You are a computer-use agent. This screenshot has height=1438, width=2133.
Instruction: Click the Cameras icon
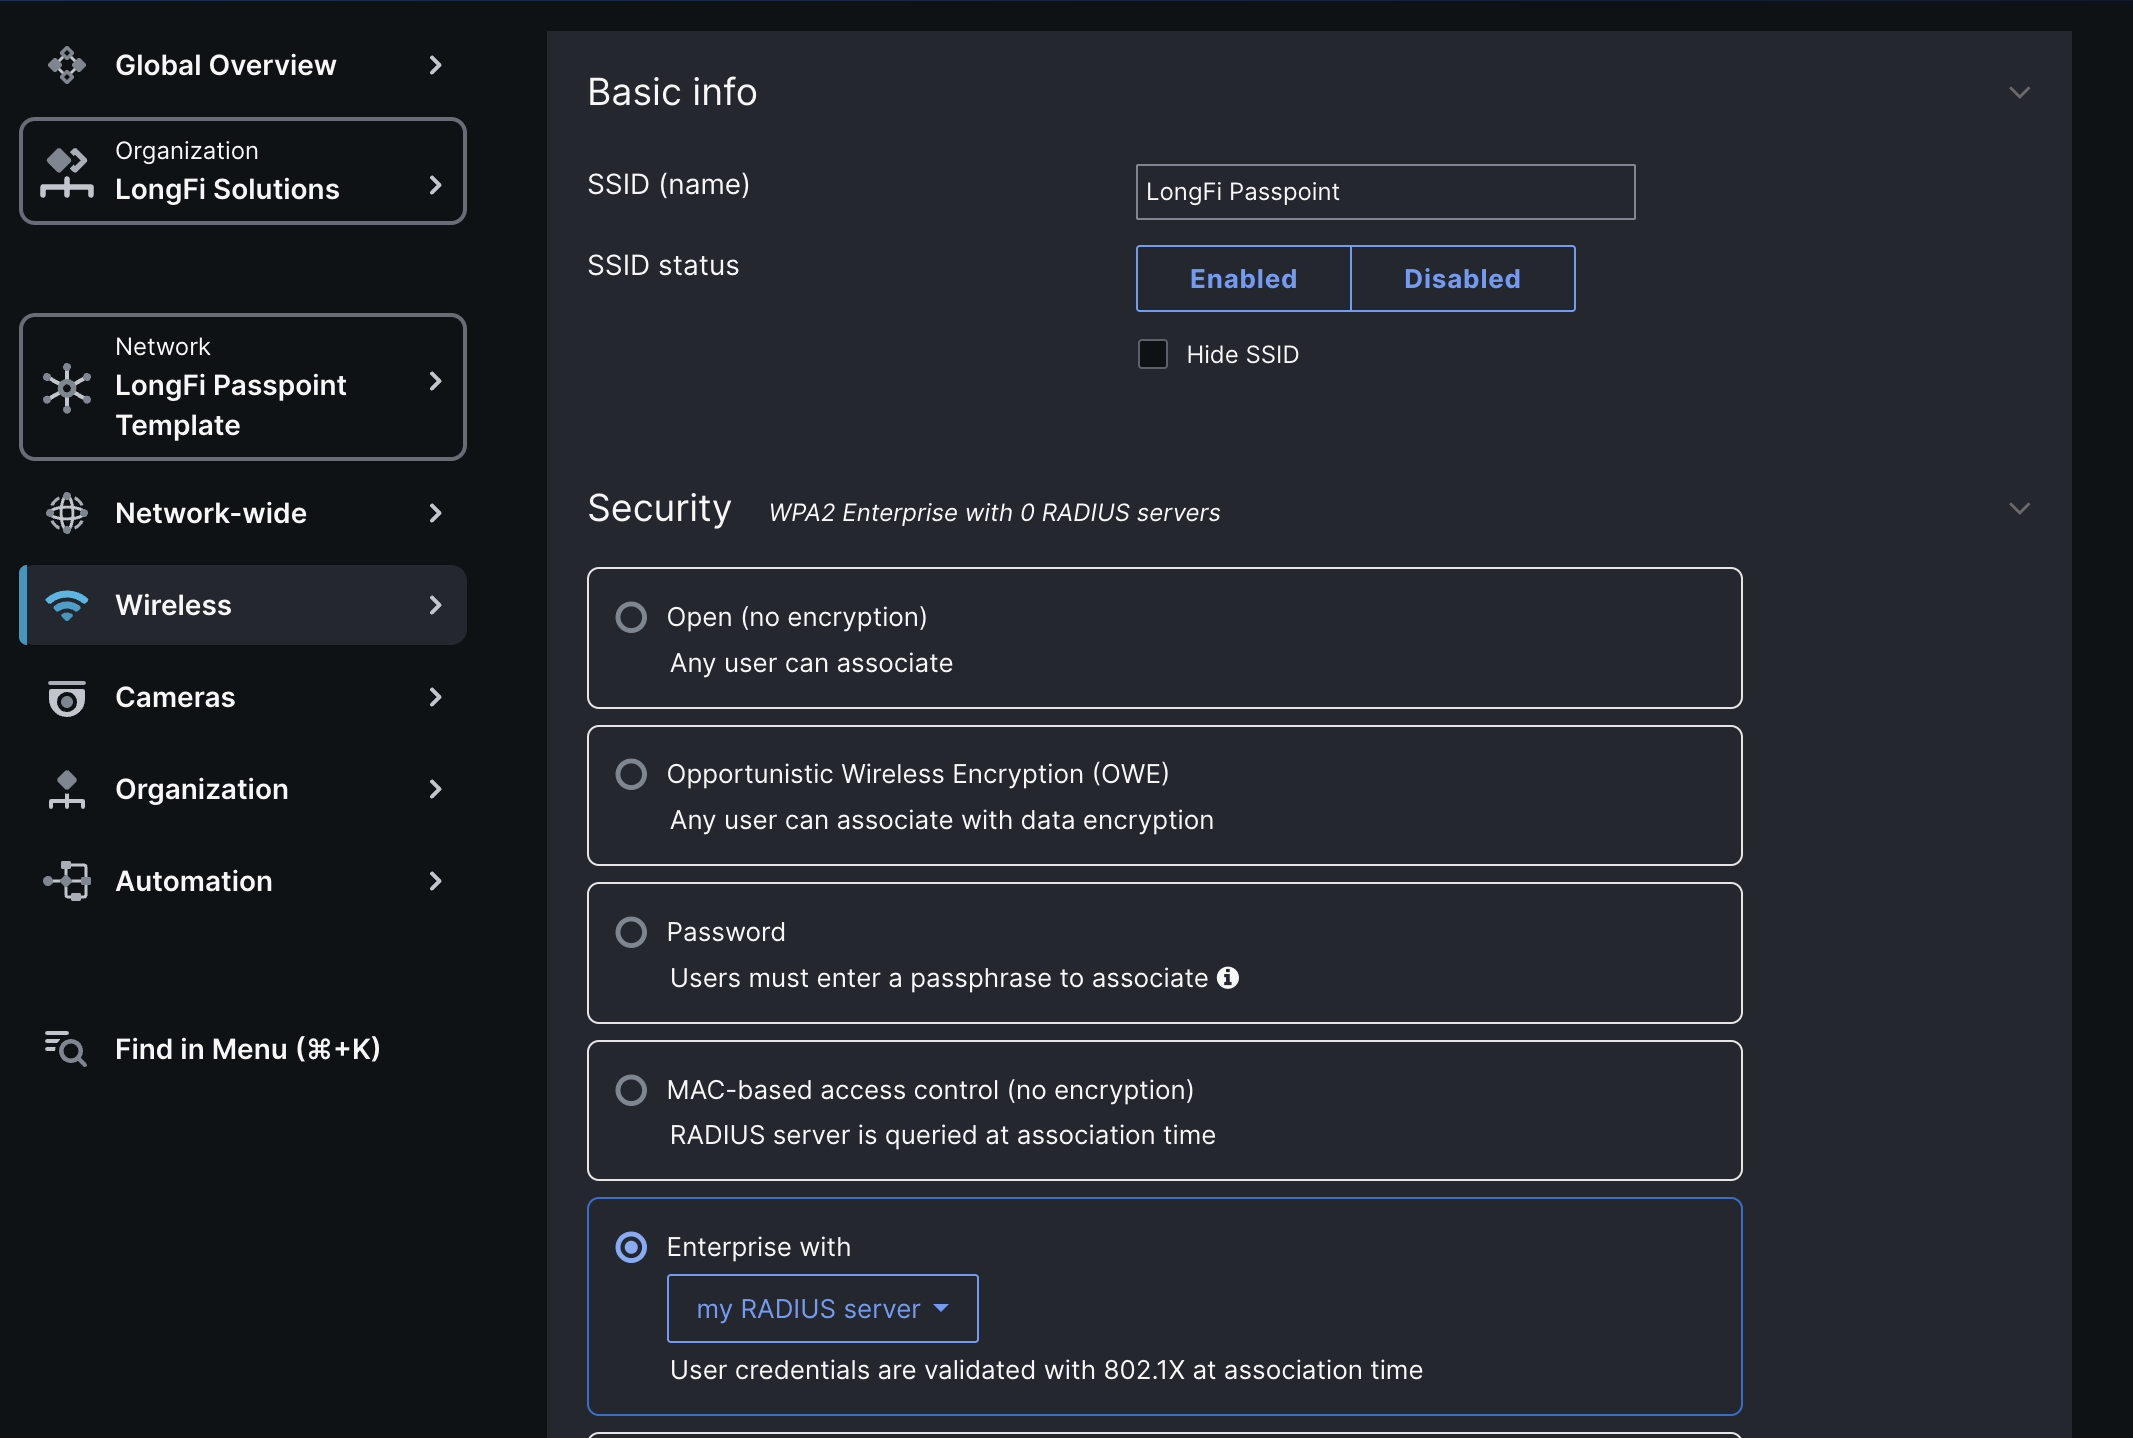pyautogui.click(x=67, y=697)
